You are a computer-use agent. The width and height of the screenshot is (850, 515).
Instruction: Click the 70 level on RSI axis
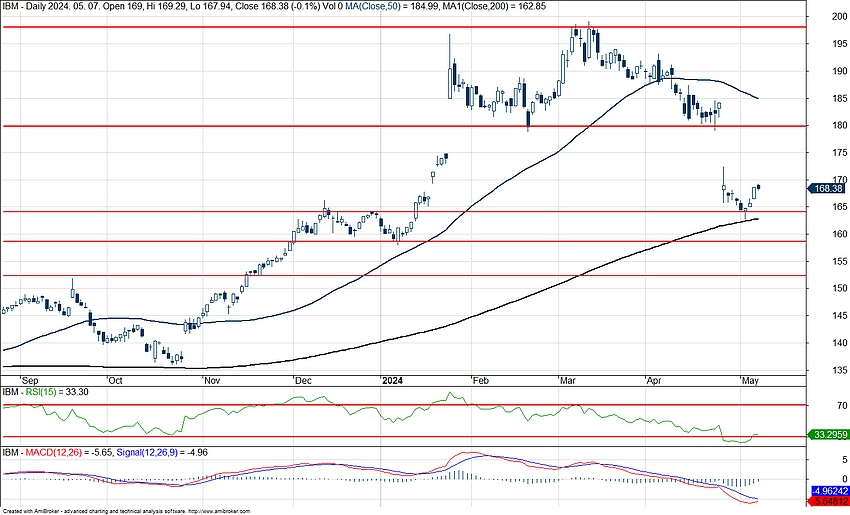coord(842,405)
